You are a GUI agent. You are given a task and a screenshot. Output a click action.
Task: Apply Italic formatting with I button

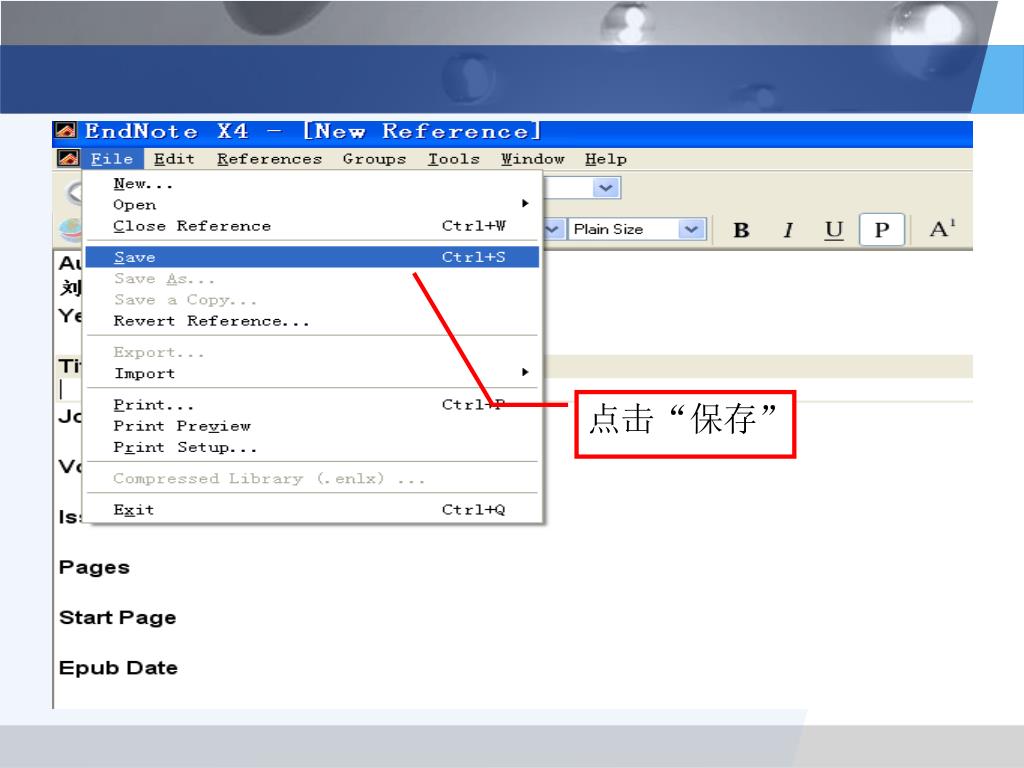[x=788, y=230]
